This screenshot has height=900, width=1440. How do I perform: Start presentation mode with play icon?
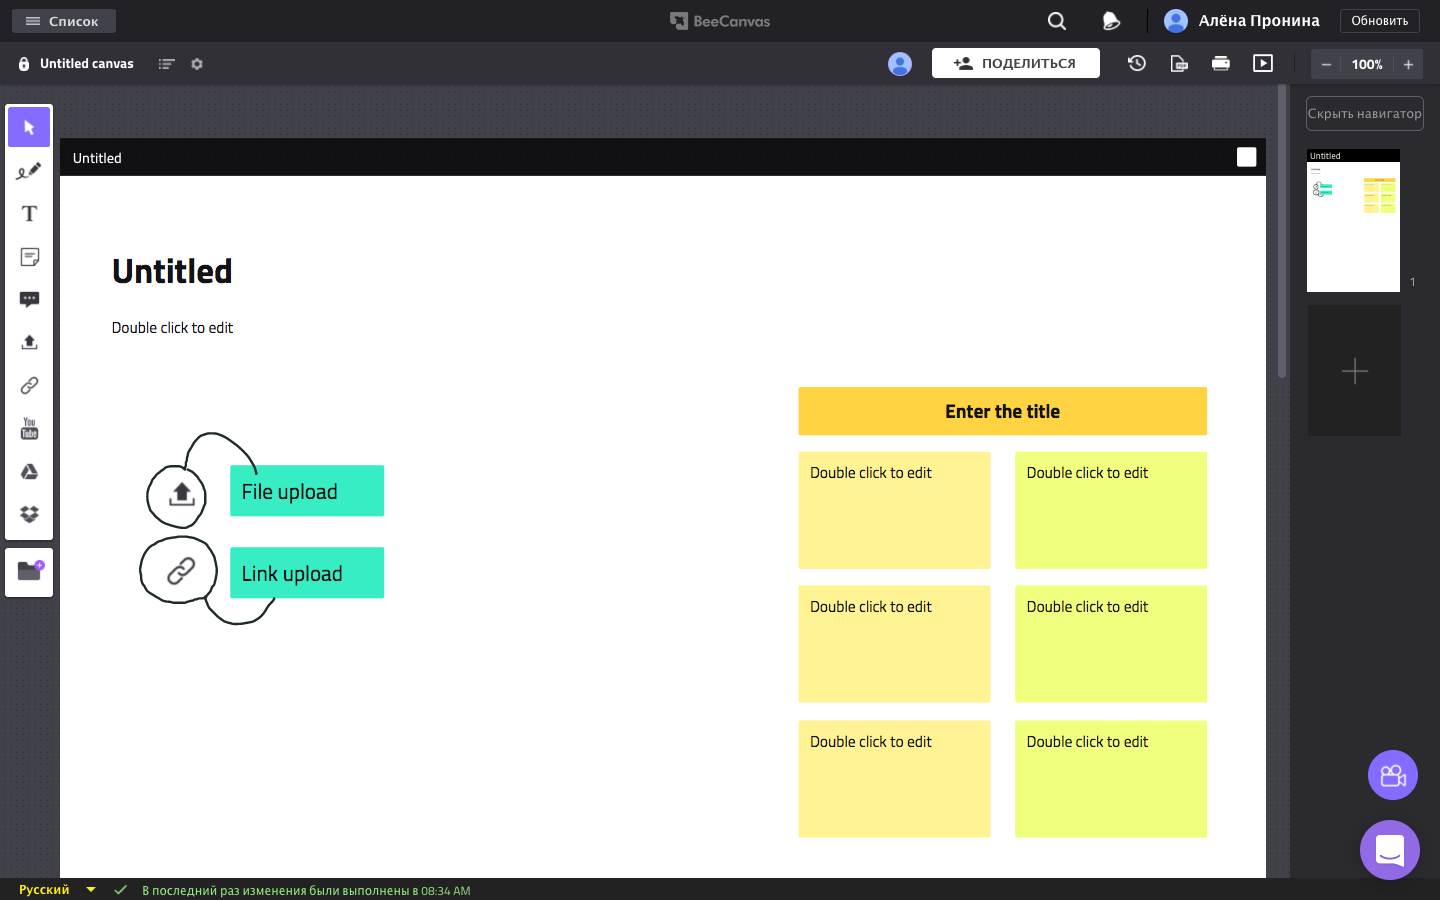pyautogui.click(x=1263, y=64)
